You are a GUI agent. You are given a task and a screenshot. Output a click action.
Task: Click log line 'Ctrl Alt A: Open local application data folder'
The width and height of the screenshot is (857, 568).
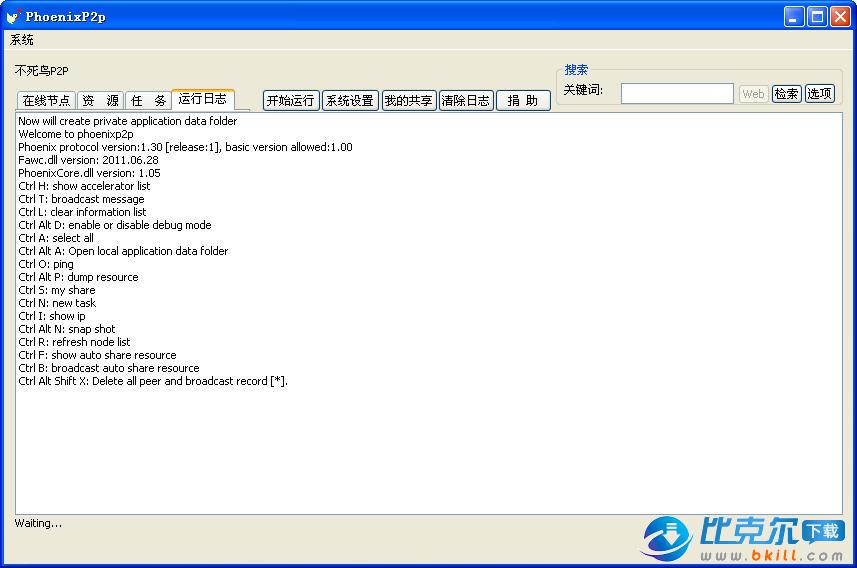click(123, 251)
